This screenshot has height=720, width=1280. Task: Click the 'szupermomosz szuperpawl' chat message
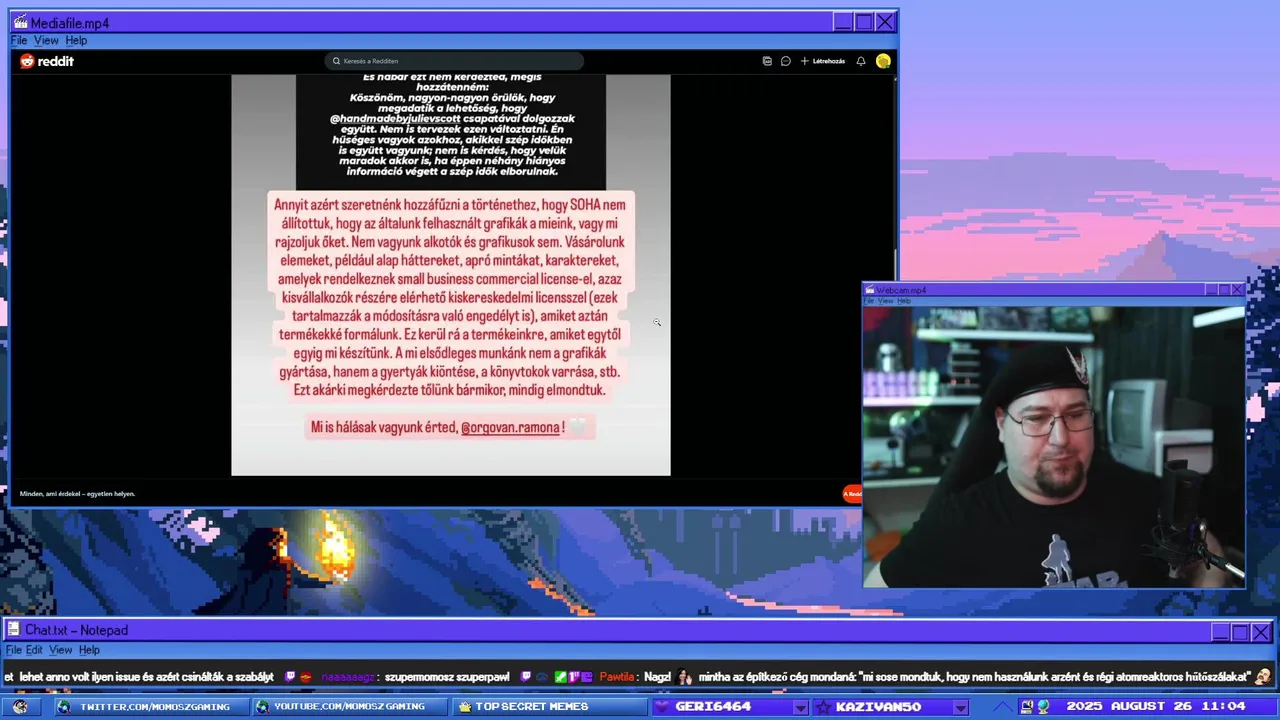pyautogui.click(x=447, y=677)
